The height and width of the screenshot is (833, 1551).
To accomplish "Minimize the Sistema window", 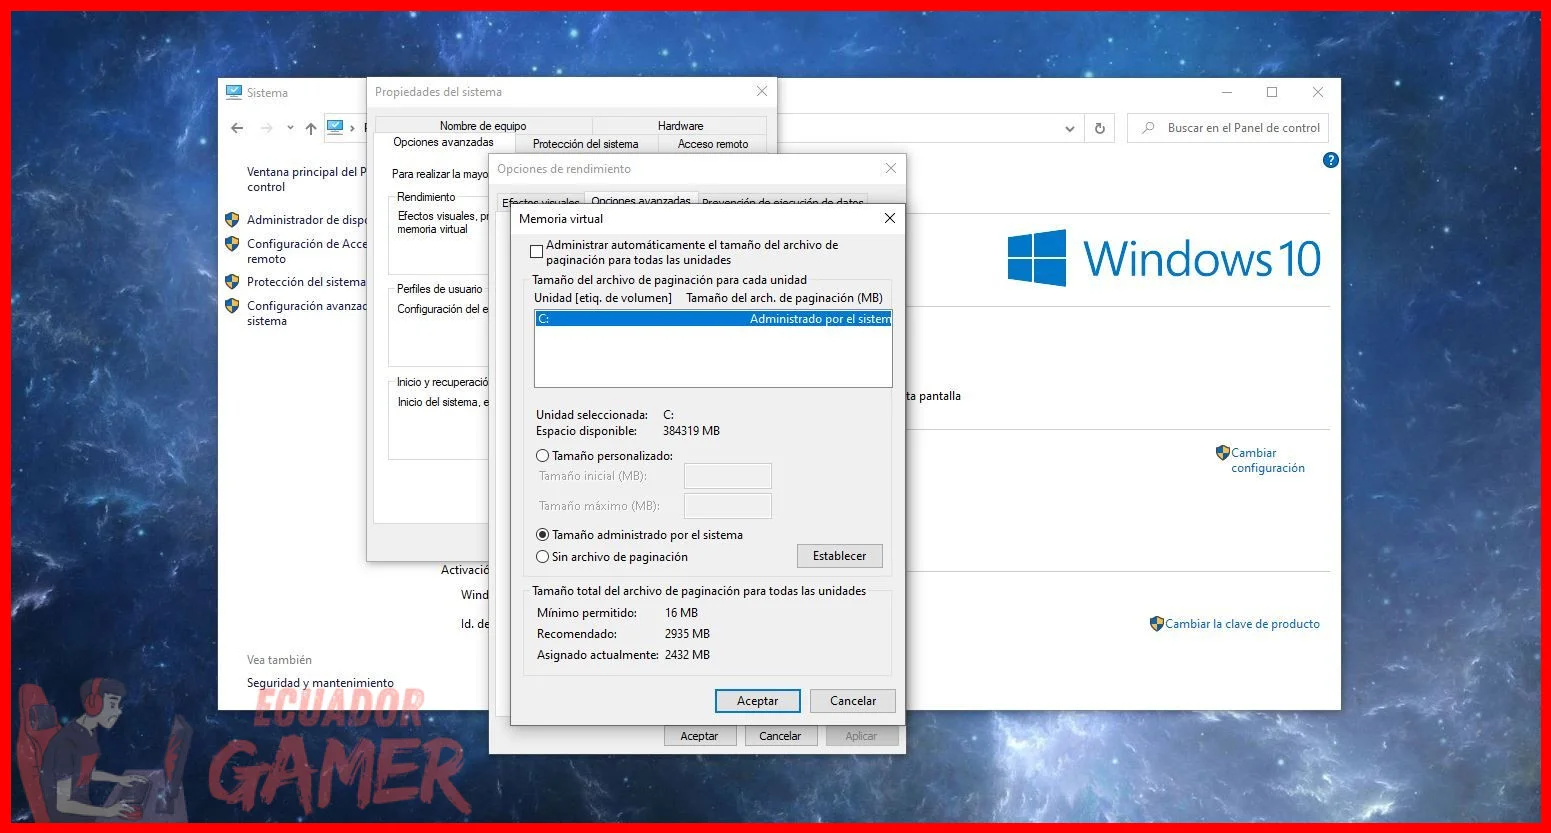I will pyautogui.click(x=1227, y=92).
